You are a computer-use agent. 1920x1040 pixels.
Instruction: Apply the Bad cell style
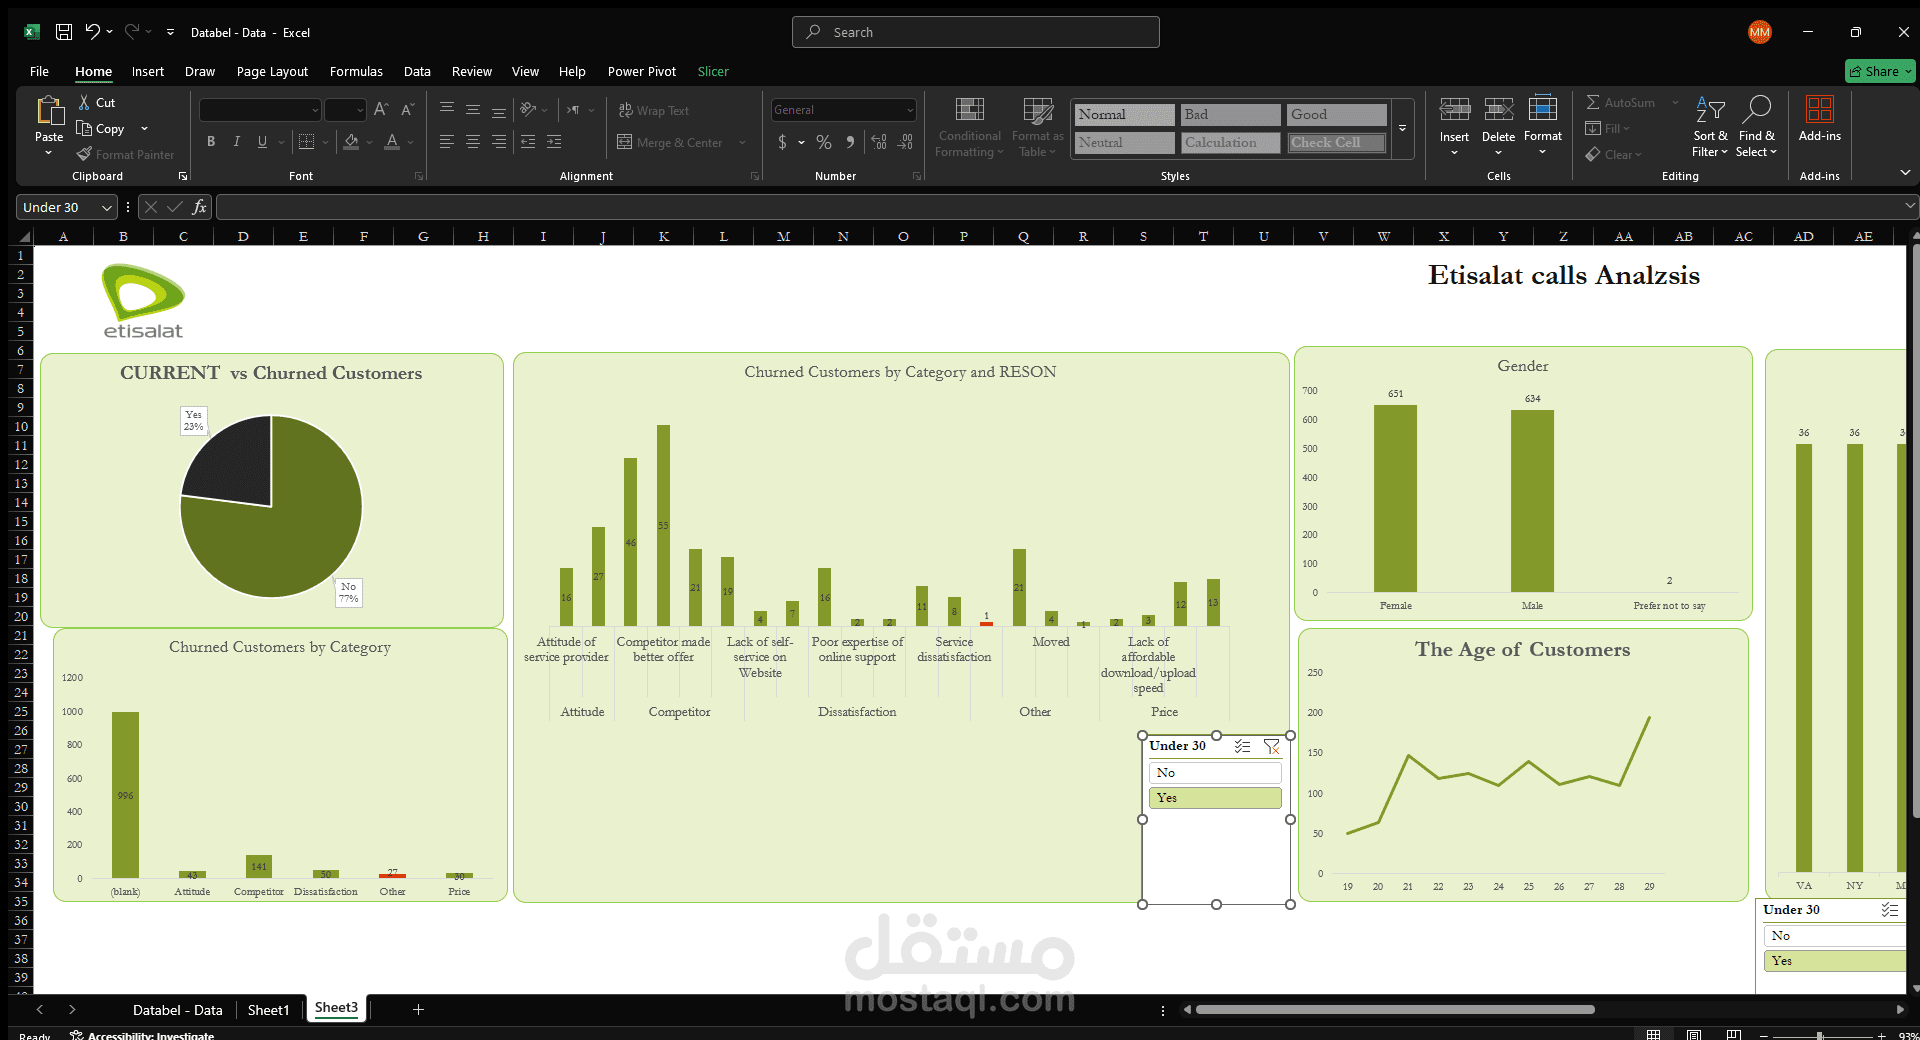point(1230,115)
